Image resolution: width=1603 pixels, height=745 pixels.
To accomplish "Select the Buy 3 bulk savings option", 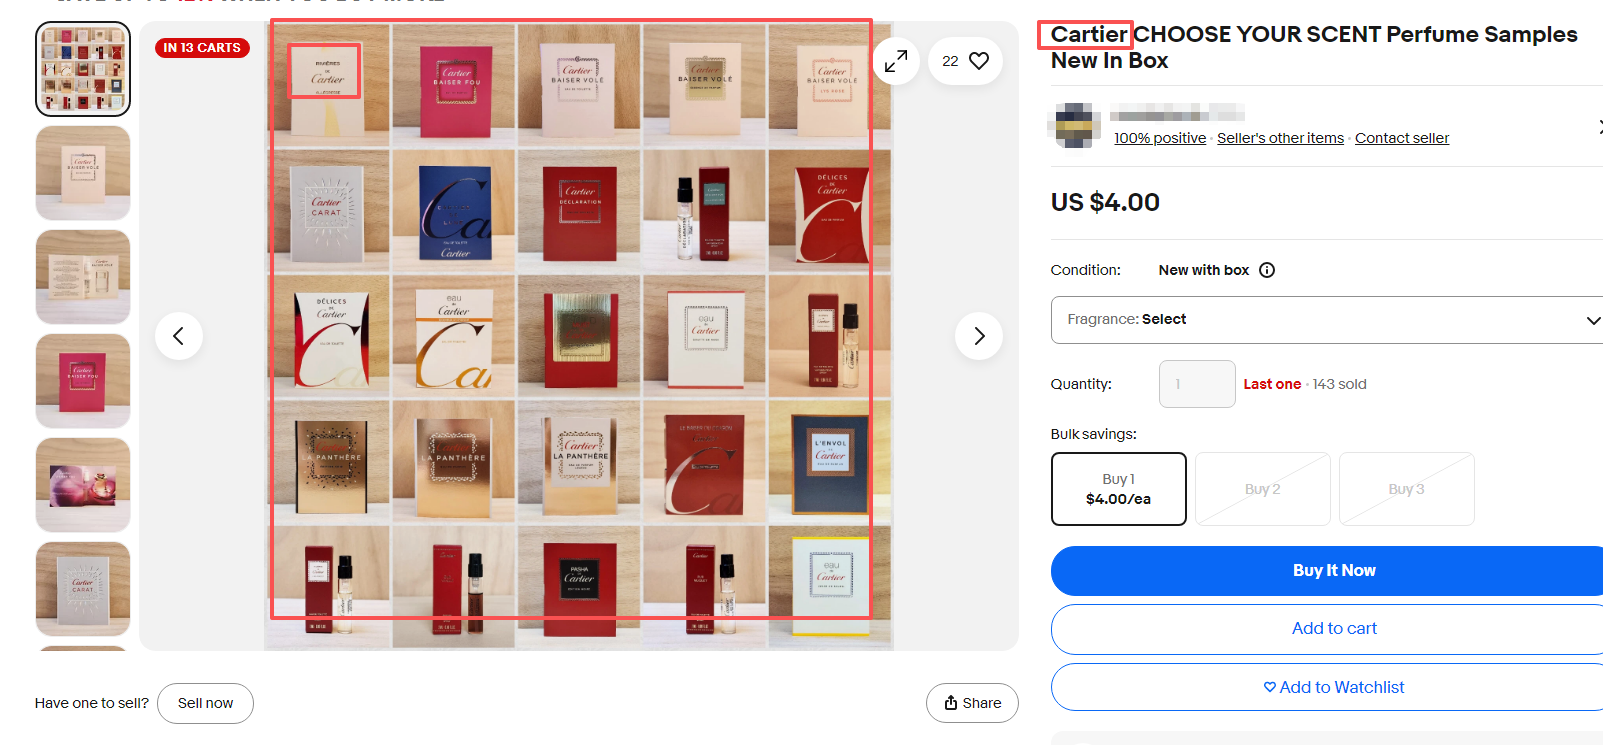I will pos(1406,489).
